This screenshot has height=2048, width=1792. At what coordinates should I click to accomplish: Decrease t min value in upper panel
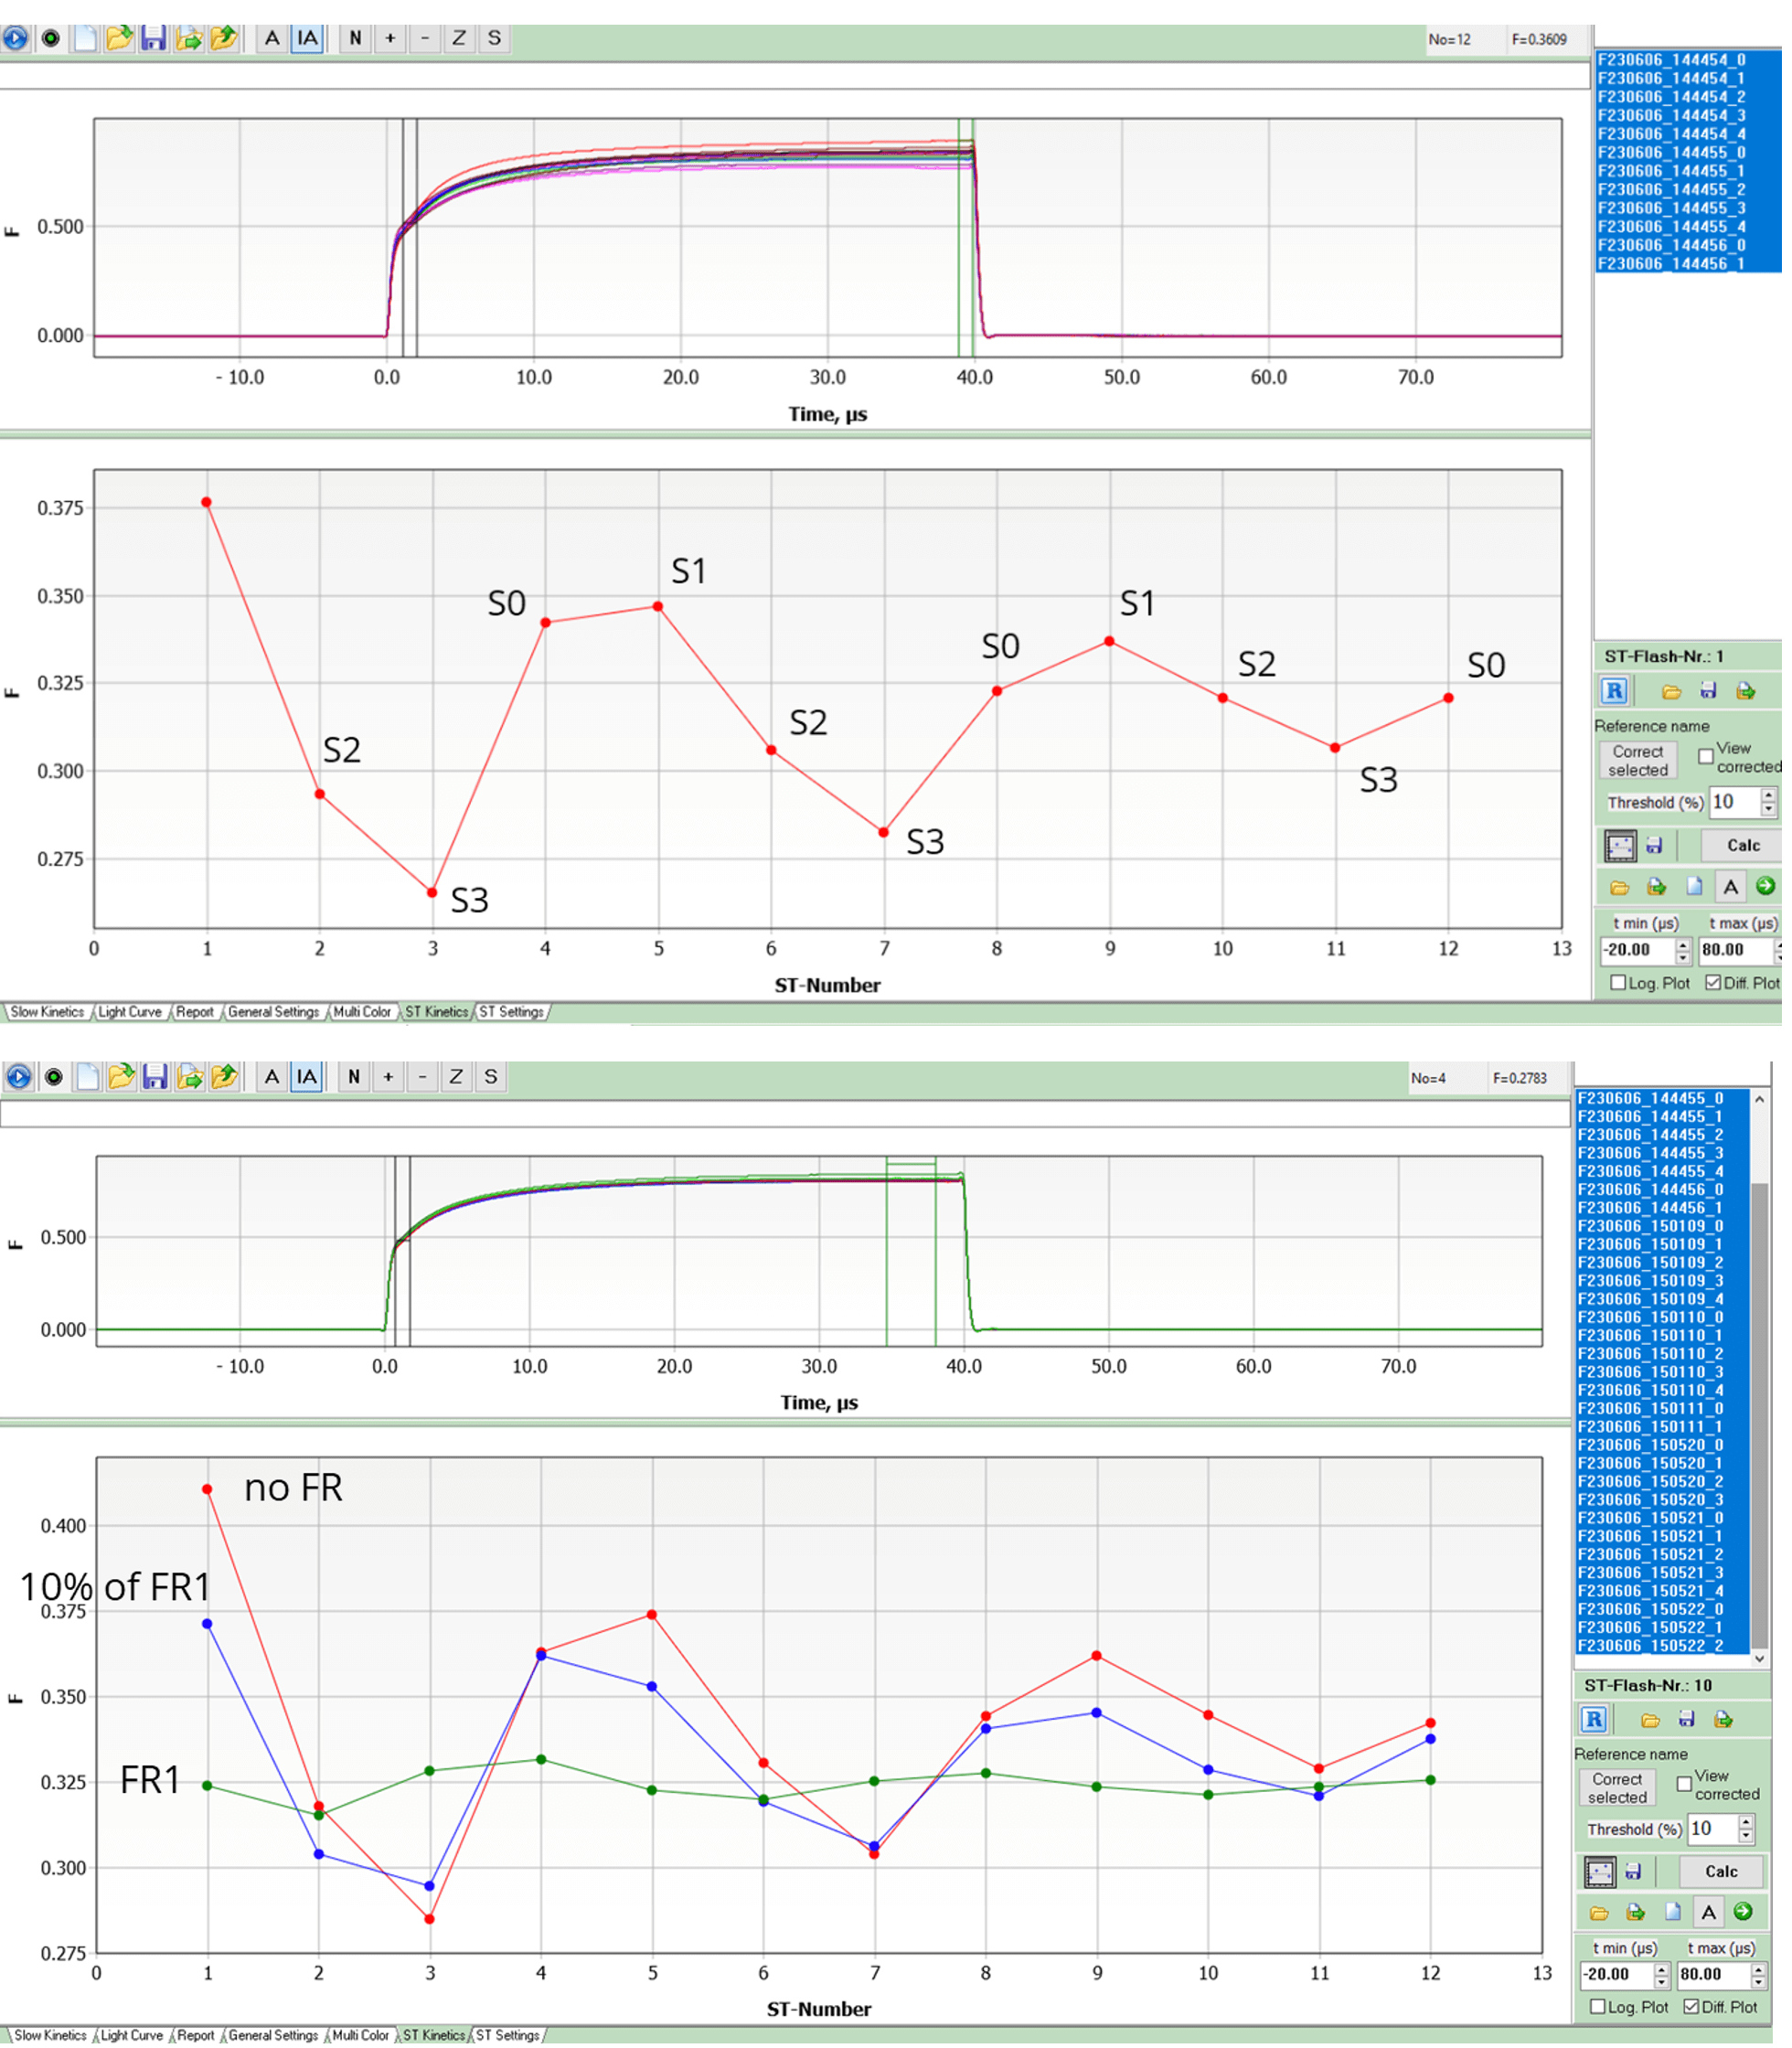[x=1683, y=957]
